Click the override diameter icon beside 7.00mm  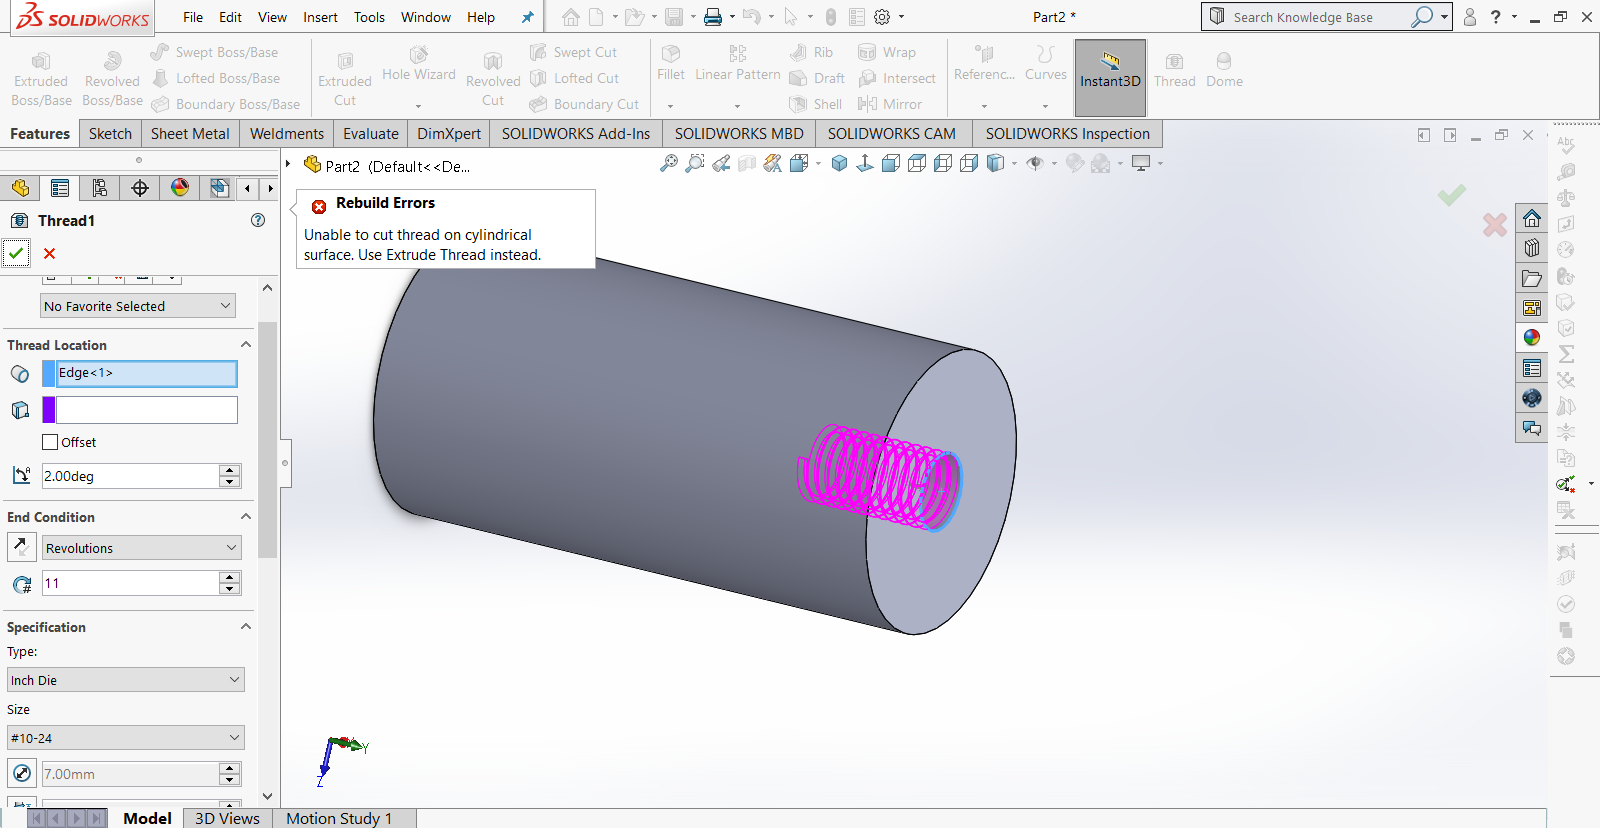click(x=21, y=773)
